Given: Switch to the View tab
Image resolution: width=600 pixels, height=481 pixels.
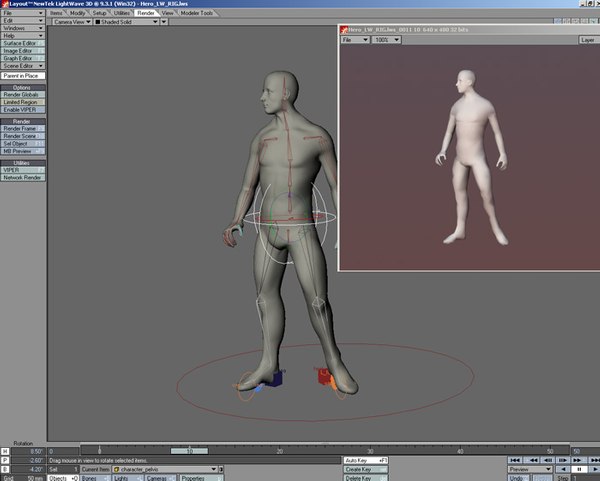Looking at the screenshot, I should pyautogui.click(x=168, y=13).
